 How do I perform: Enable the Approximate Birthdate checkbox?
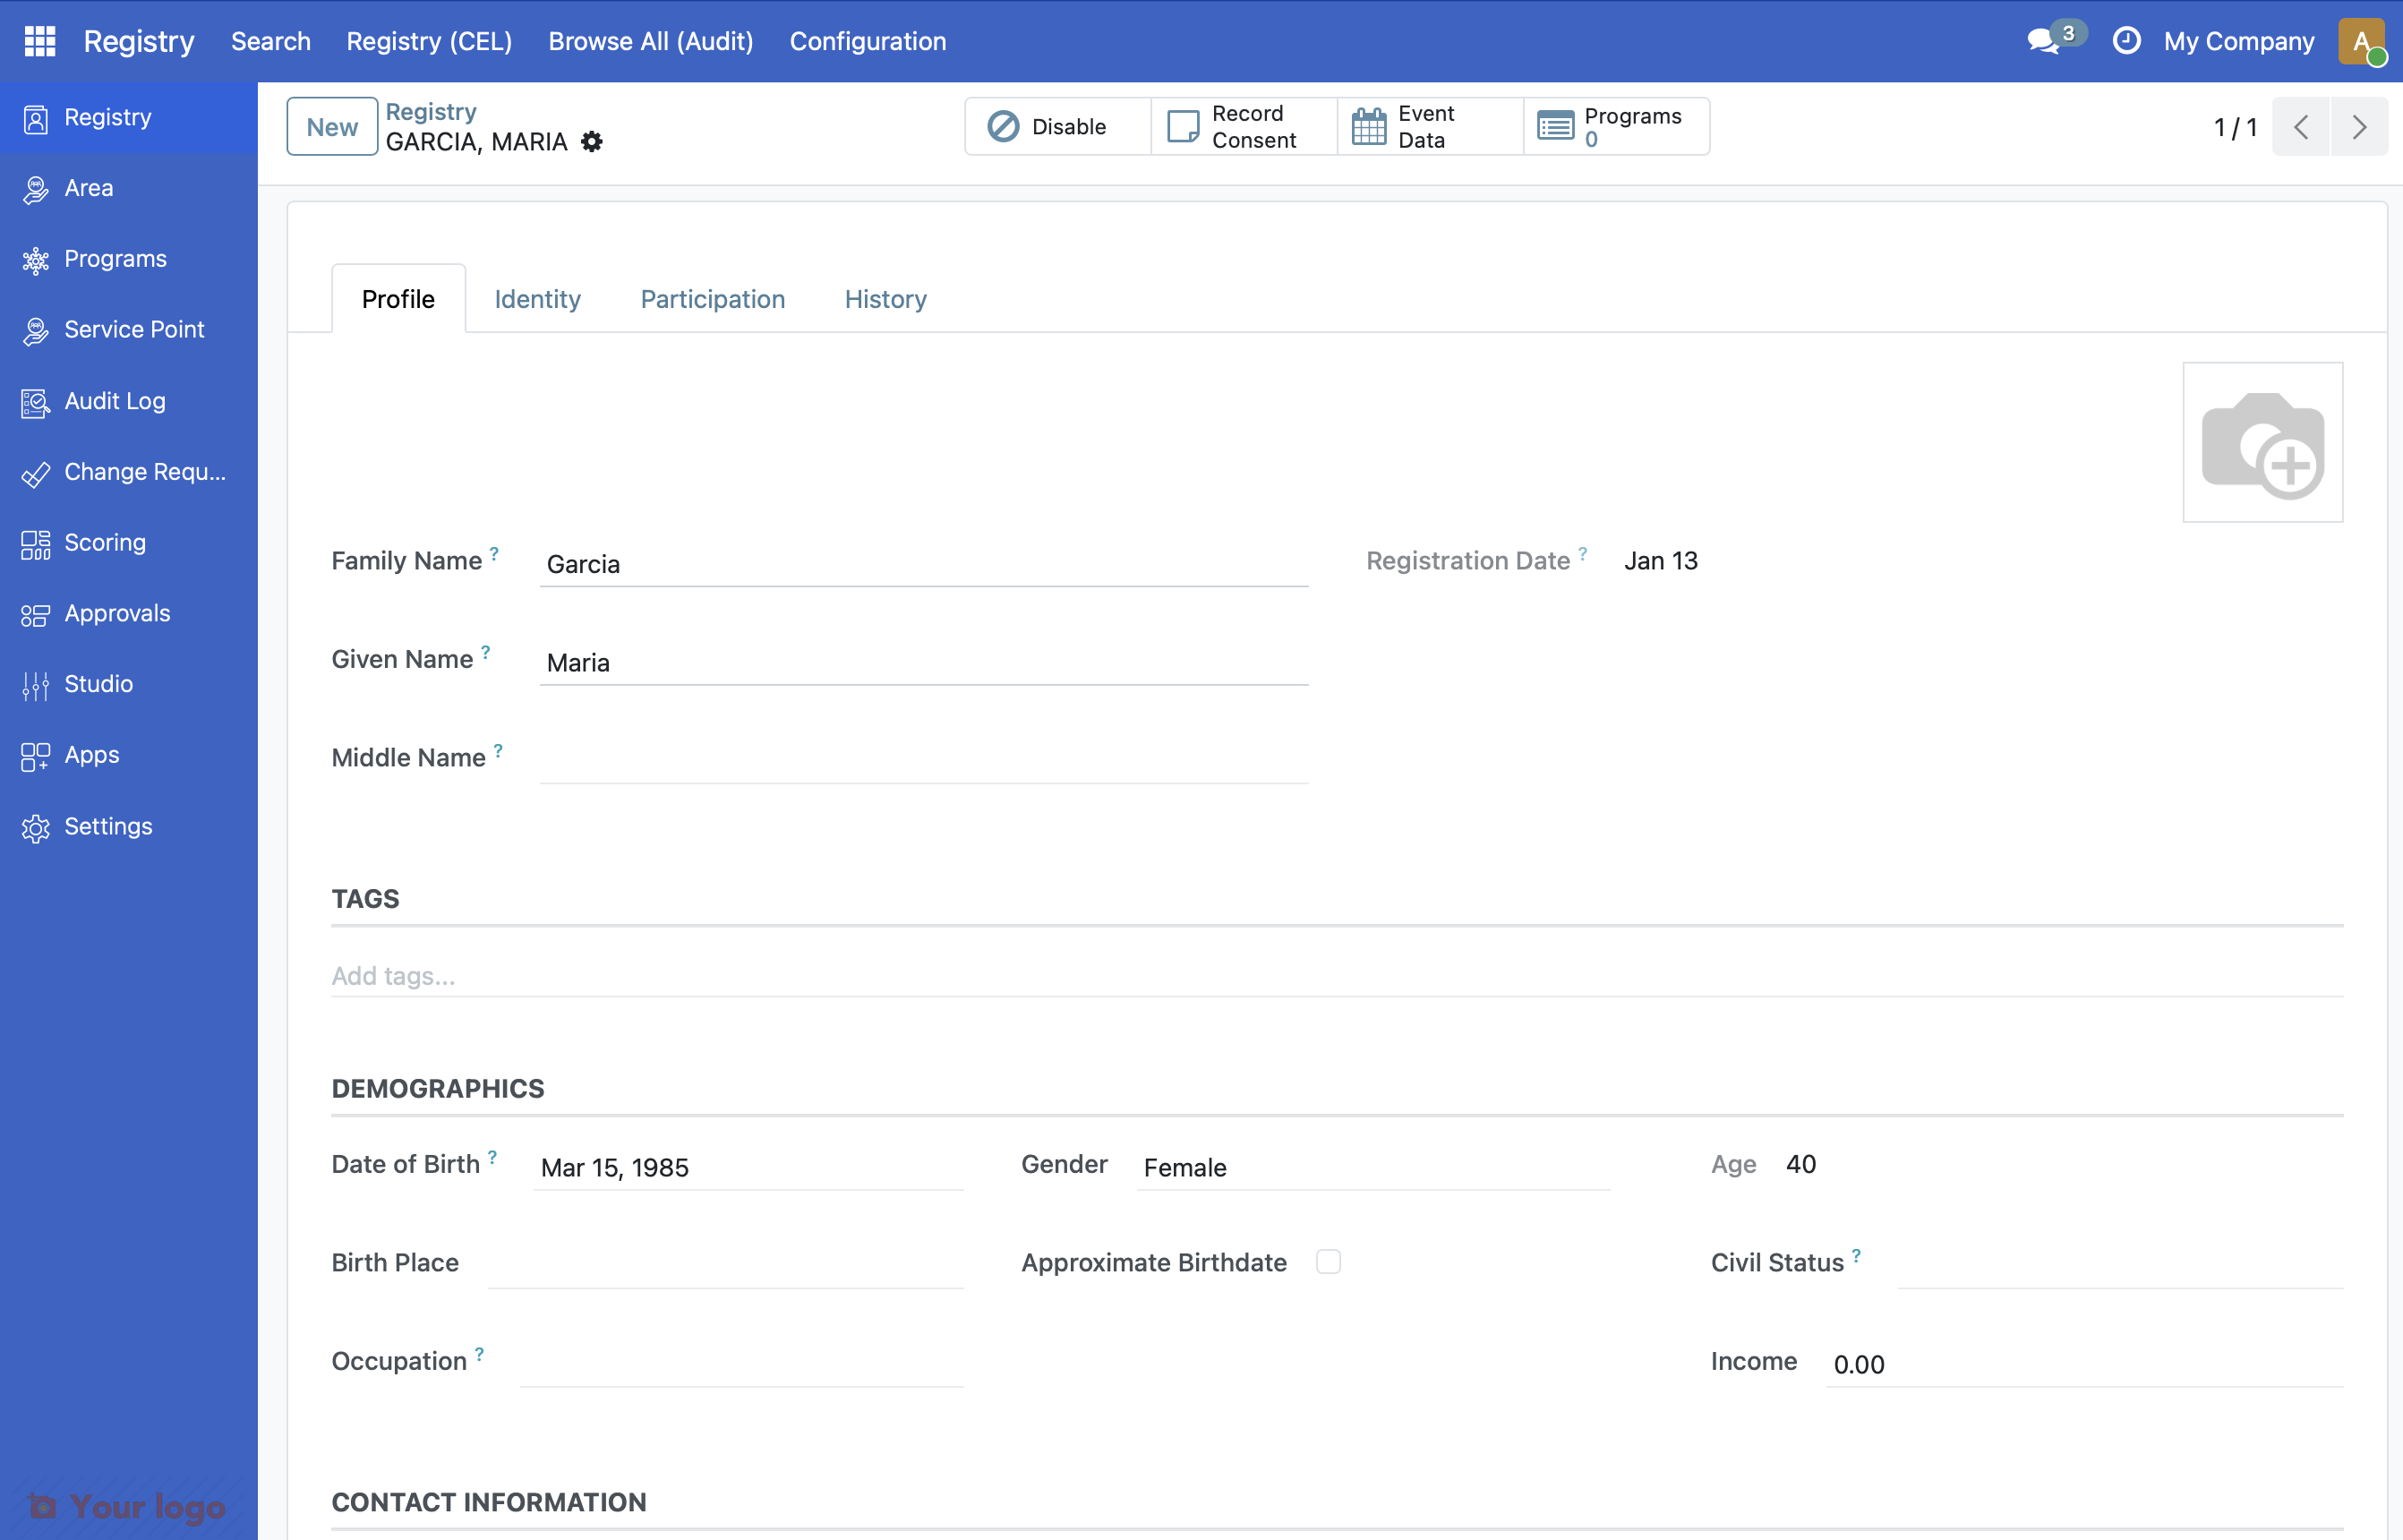[x=1329, y=1262]
